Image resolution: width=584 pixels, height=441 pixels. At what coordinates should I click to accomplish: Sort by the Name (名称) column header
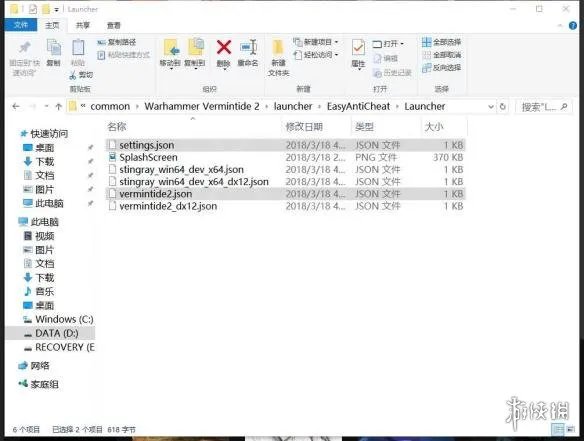tap(117, 127)
